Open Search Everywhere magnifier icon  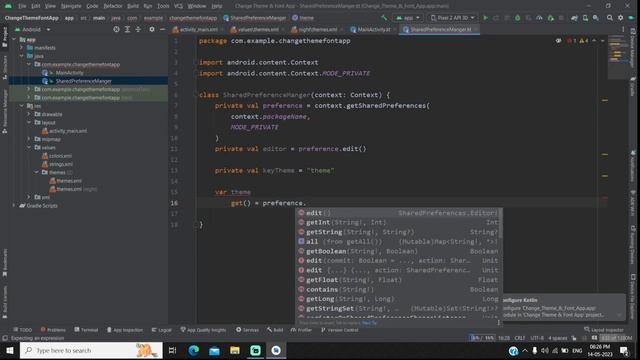tap(609, 18)
